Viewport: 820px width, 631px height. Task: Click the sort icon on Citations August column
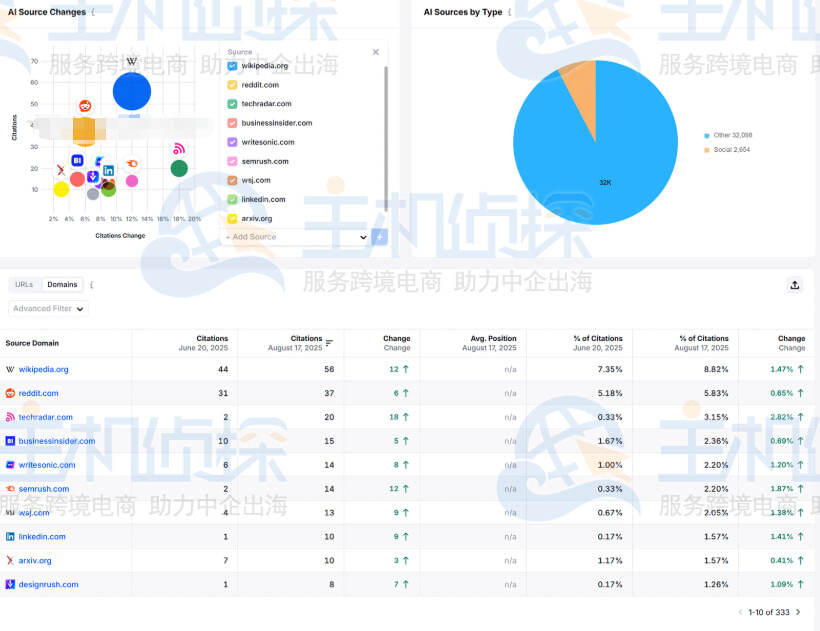(330, 343)
